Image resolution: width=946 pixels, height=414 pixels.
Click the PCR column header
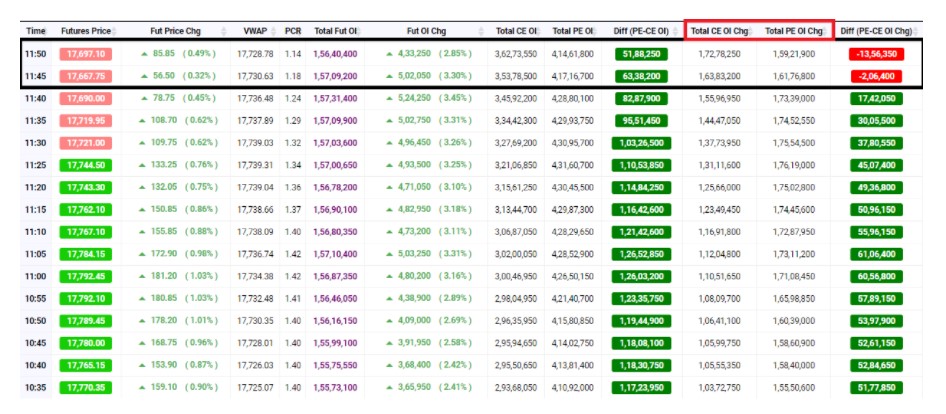pos(292,31)
